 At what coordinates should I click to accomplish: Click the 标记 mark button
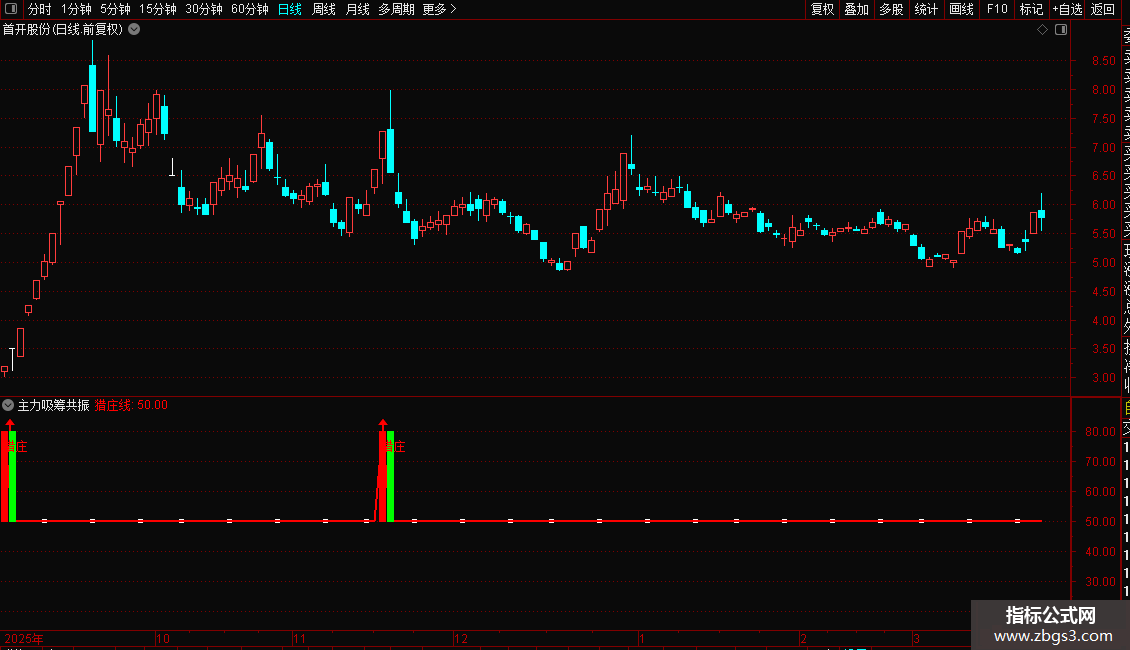point(1031,9)
